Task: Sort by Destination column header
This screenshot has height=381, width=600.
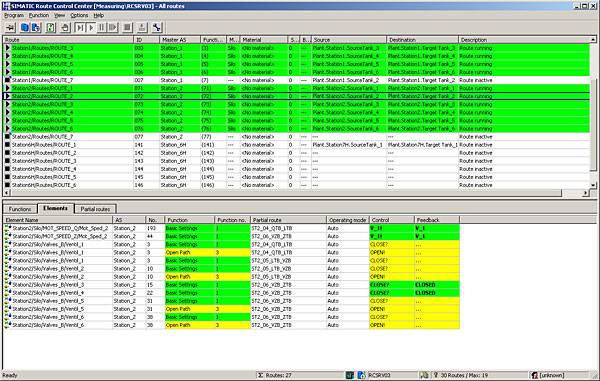Action: point(422,40)
